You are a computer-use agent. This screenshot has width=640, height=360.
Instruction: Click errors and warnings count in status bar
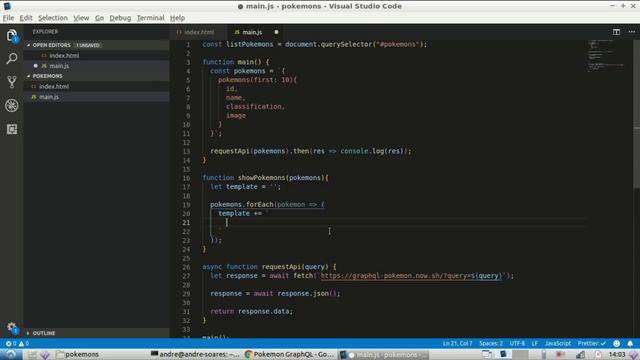[x=17, y=343]
